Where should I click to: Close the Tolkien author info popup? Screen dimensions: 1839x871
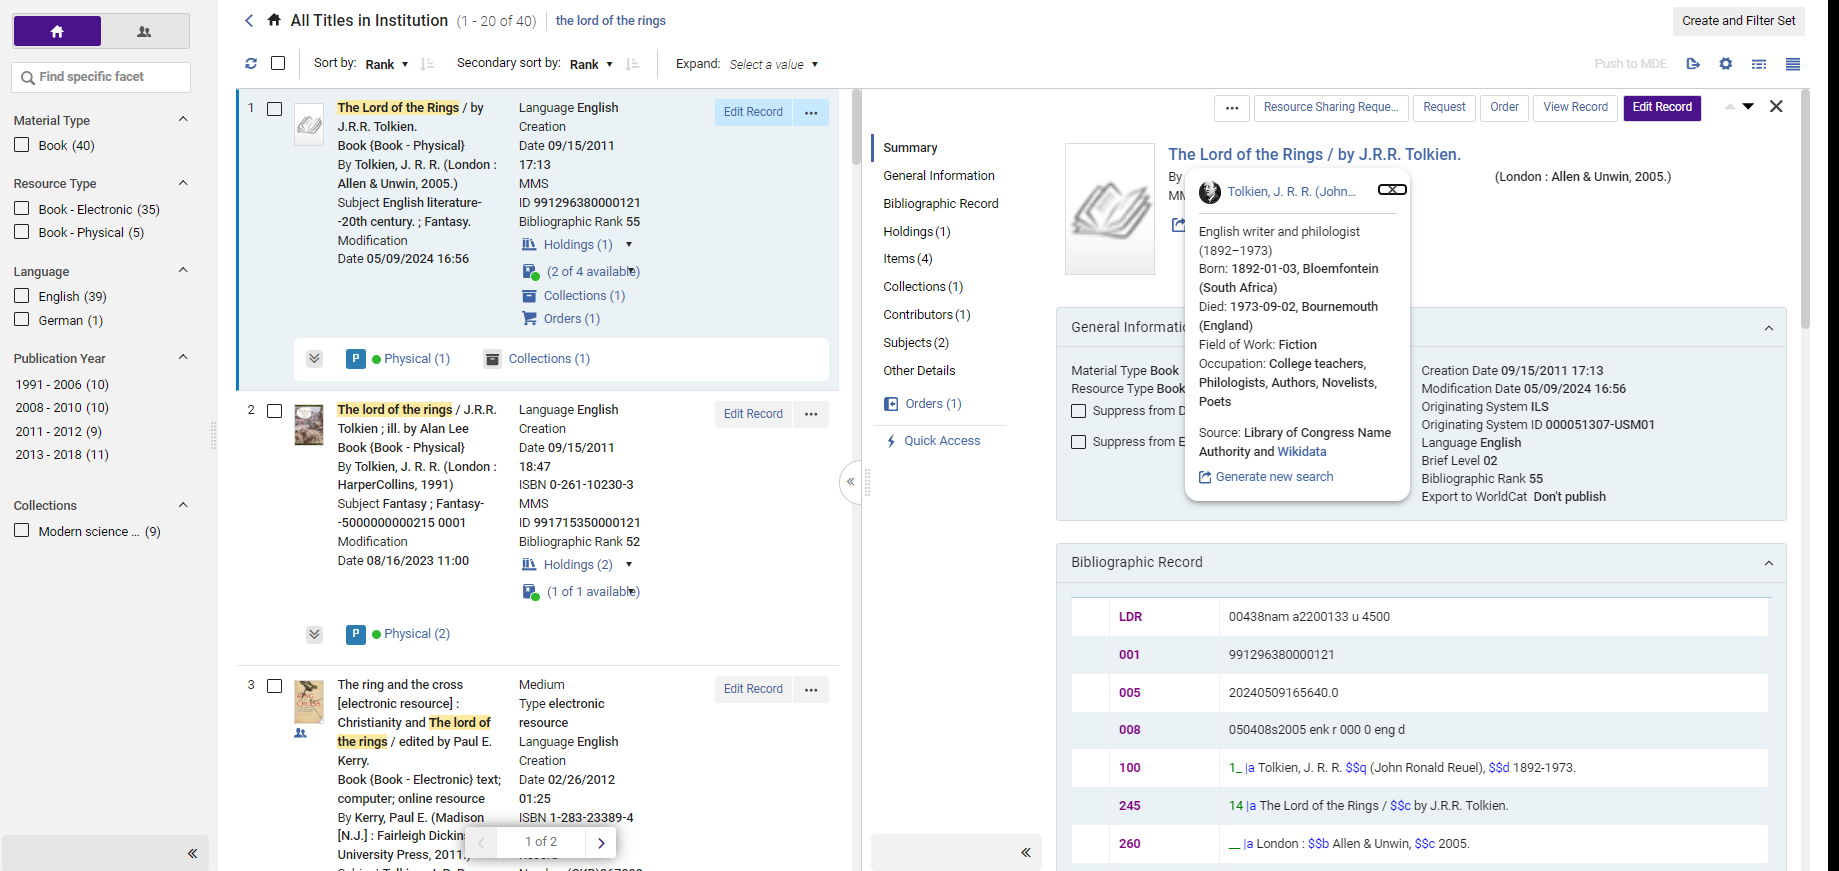point(1392,190)
